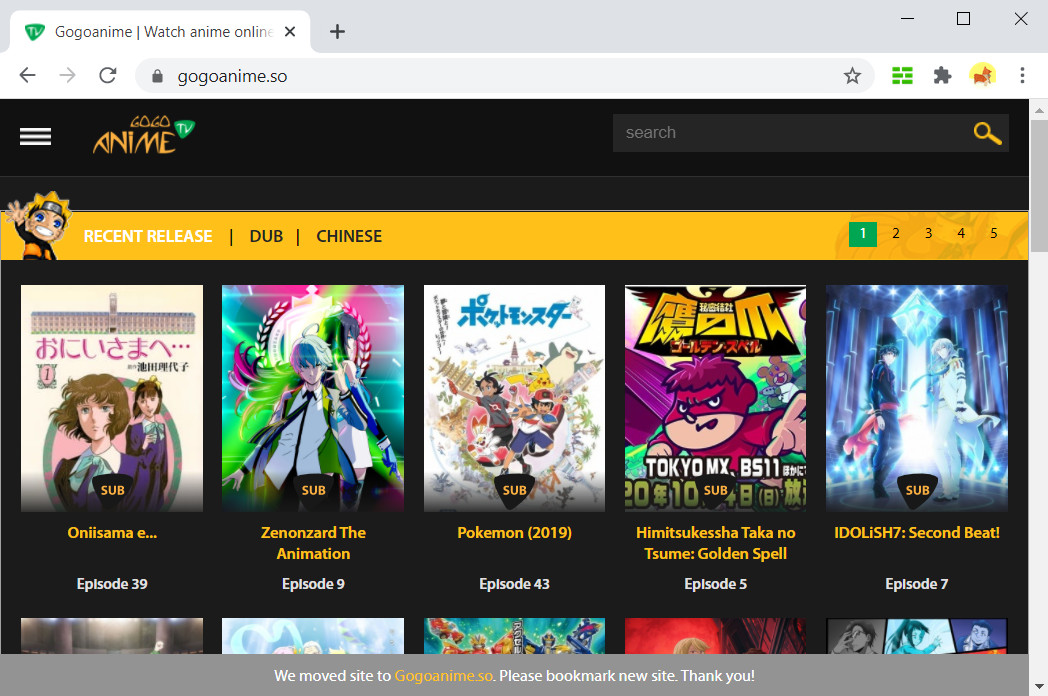Click the green sheets extension icon
Viewport: 1048px width, 696px height.
[902, 75]
